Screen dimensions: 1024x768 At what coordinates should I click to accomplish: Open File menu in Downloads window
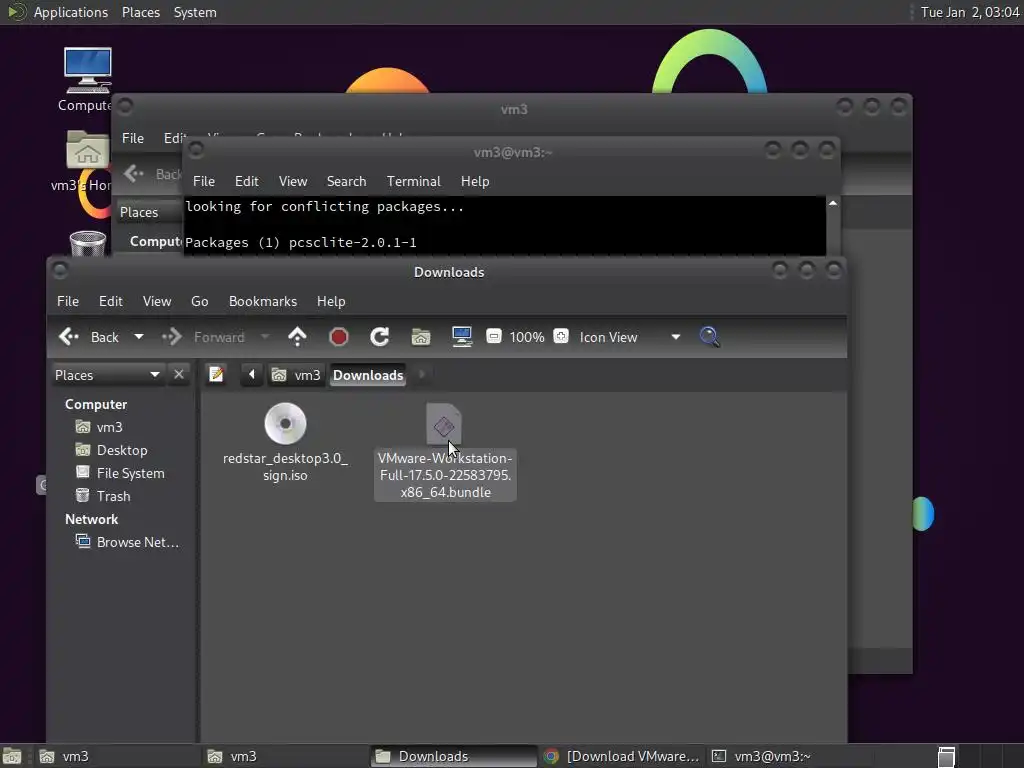pos(68,301)
